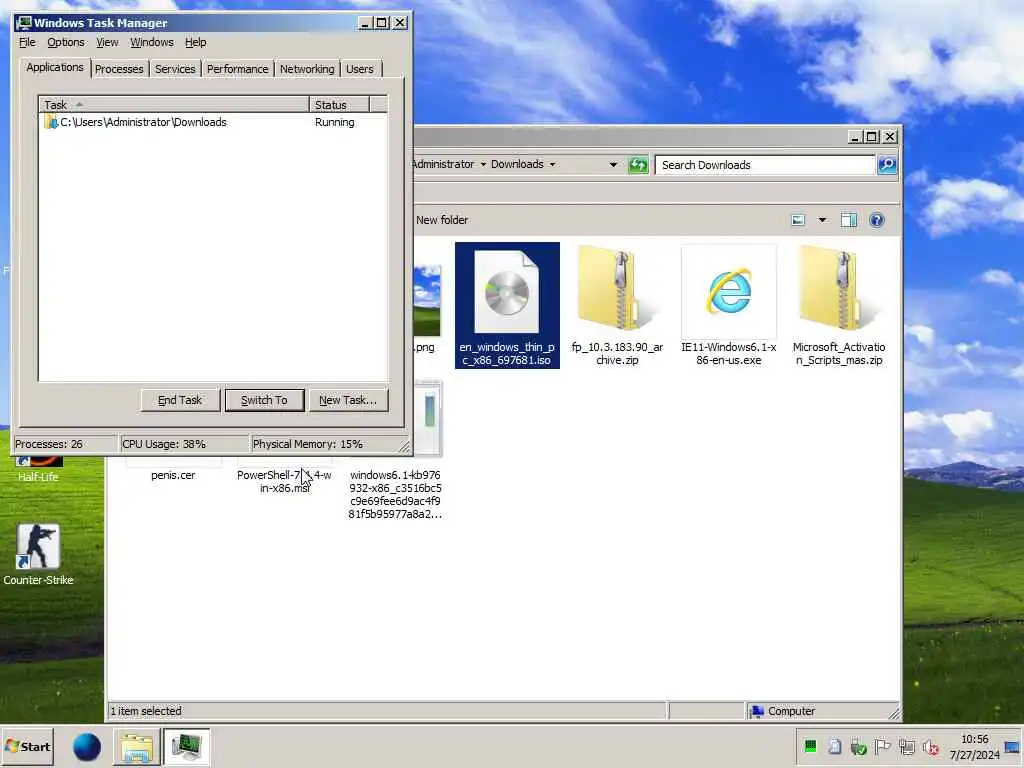
Task: Open the View menu in Task Manager
Action: click(107, 42)
